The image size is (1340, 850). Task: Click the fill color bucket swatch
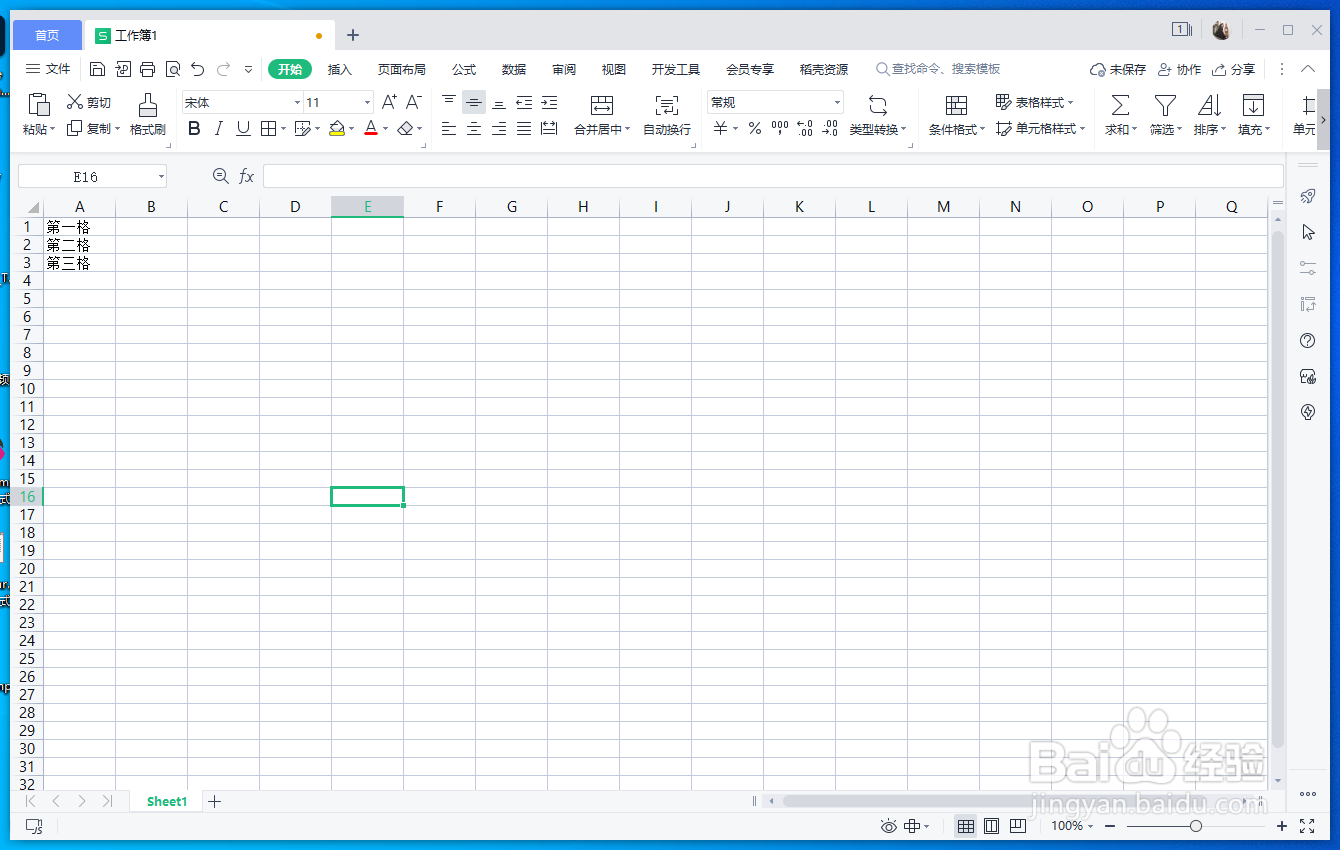[337, 128]
